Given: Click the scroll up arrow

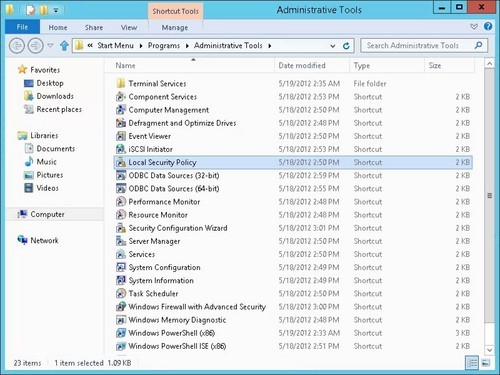Looking at the screenshot, I should pyautogui.click(x=489, y=63).
